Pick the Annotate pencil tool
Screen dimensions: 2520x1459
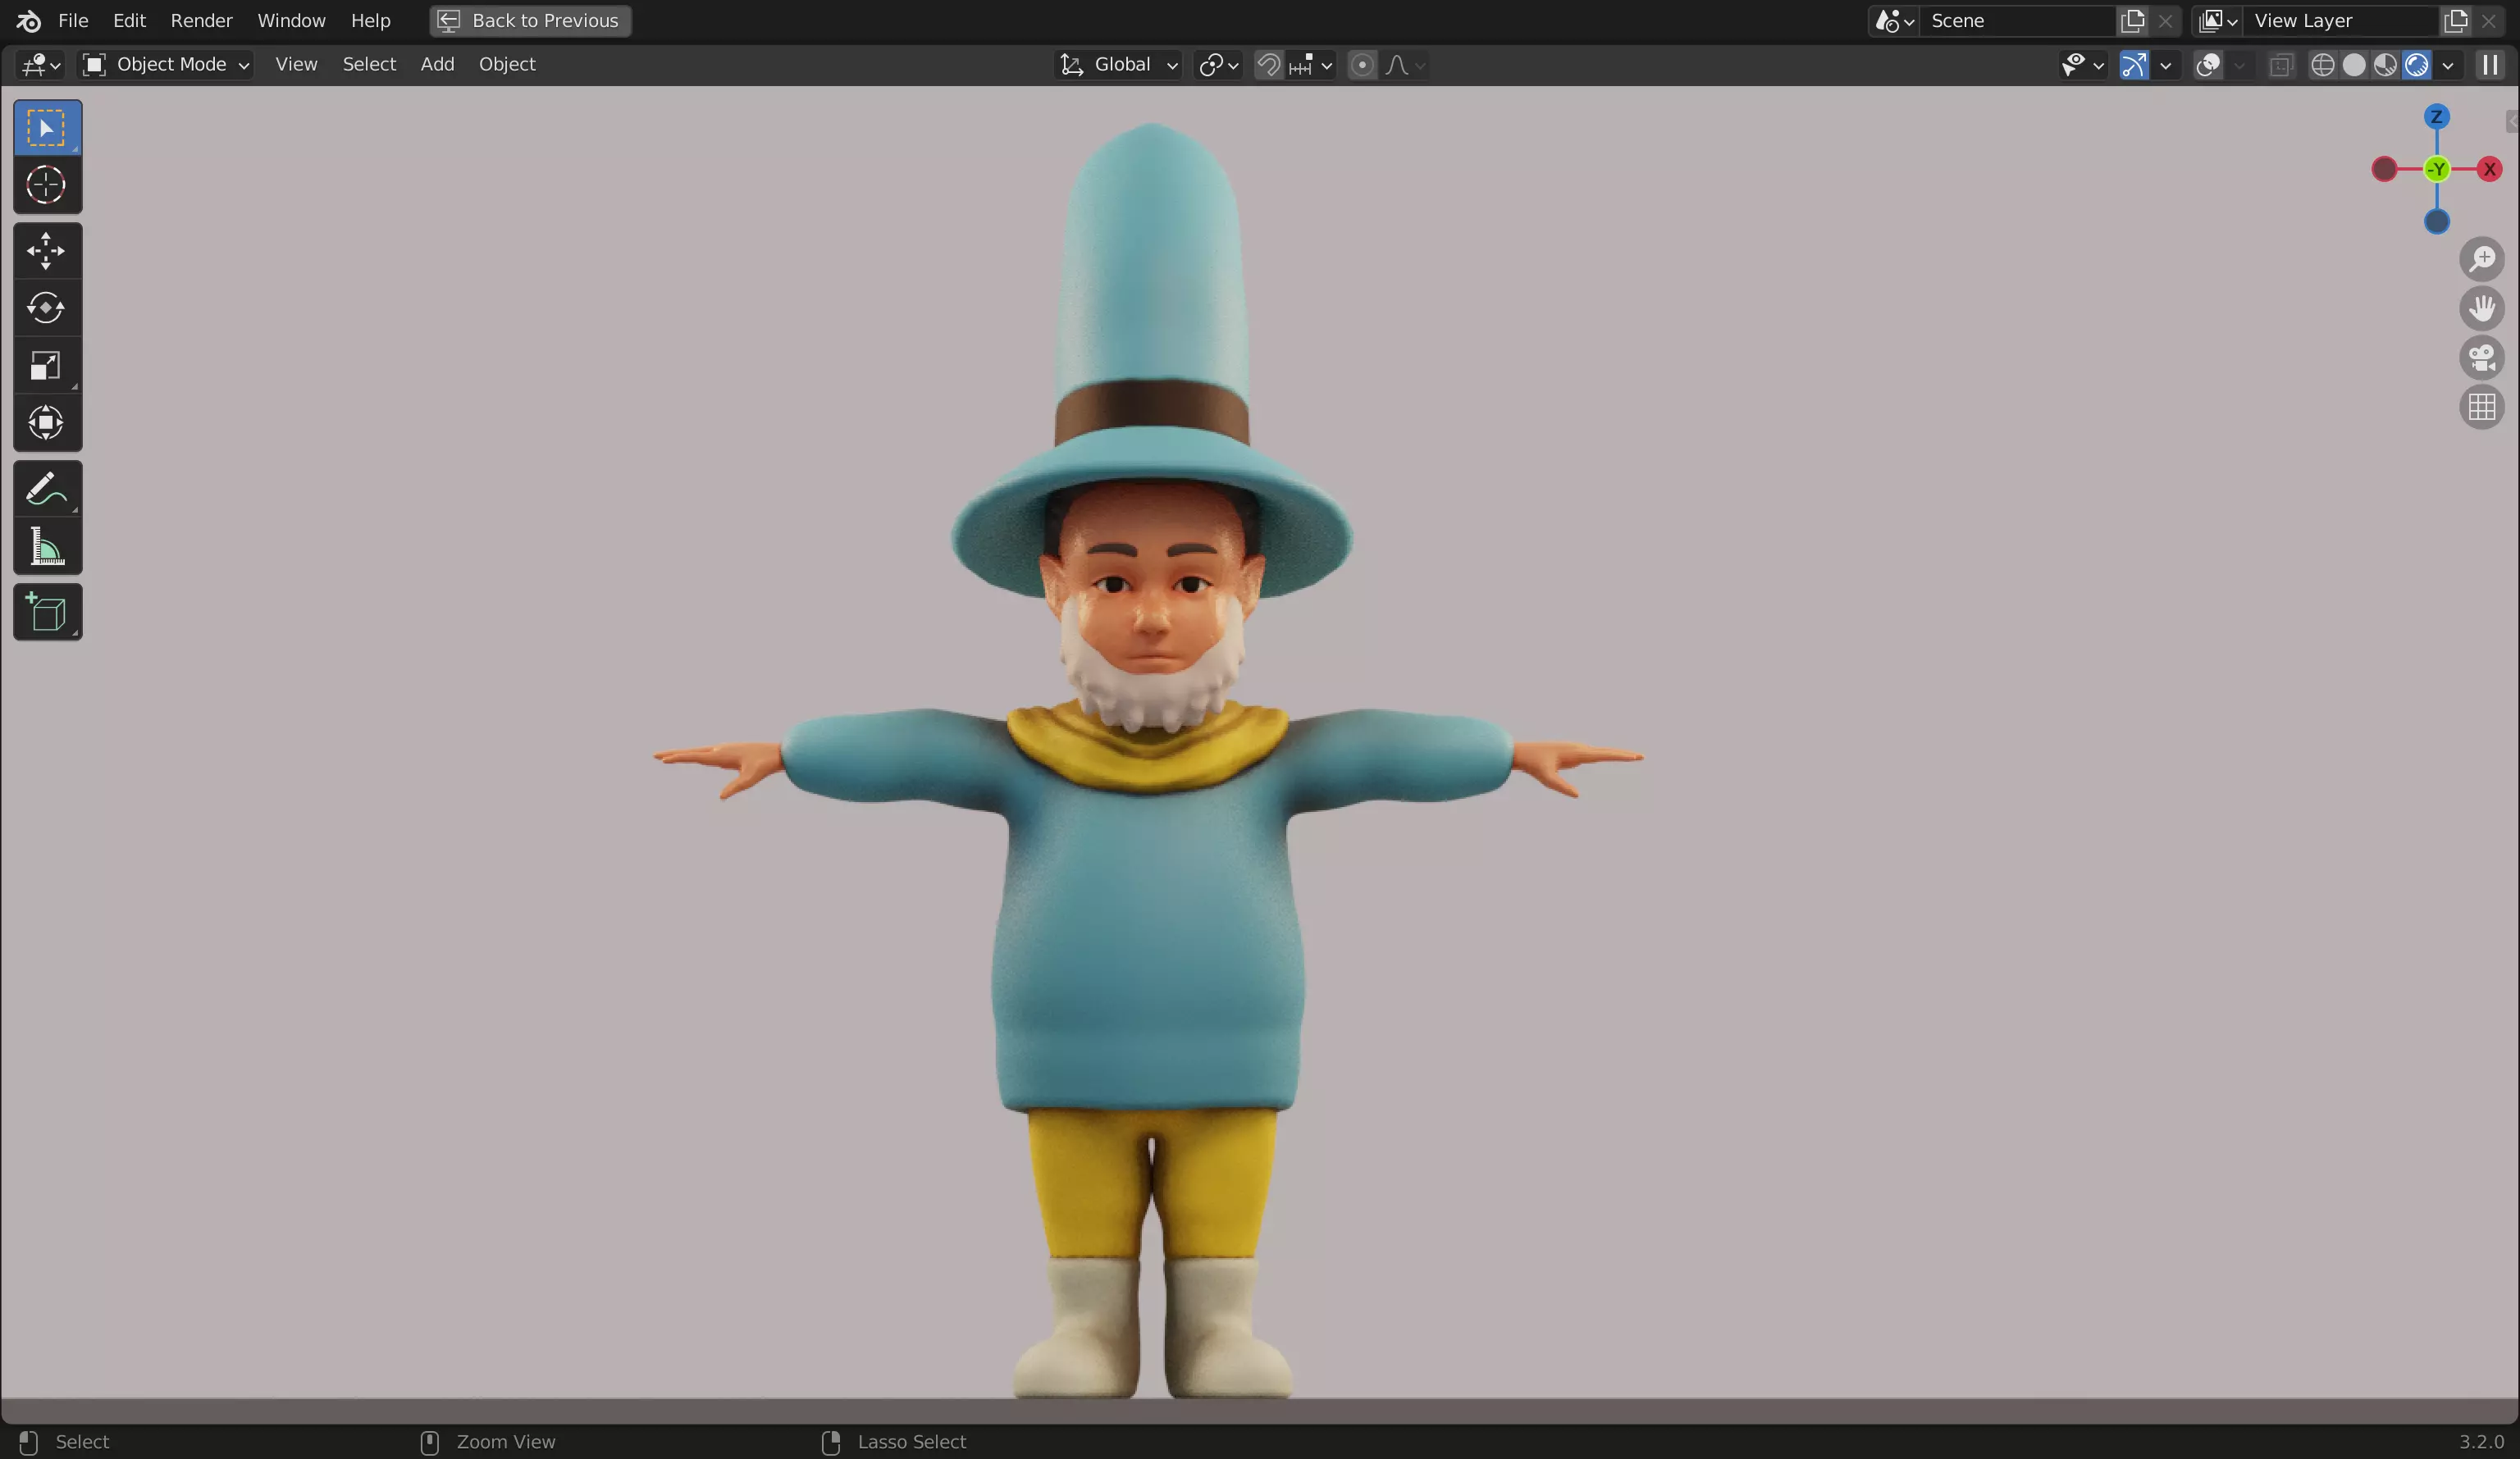coord(46,489)
